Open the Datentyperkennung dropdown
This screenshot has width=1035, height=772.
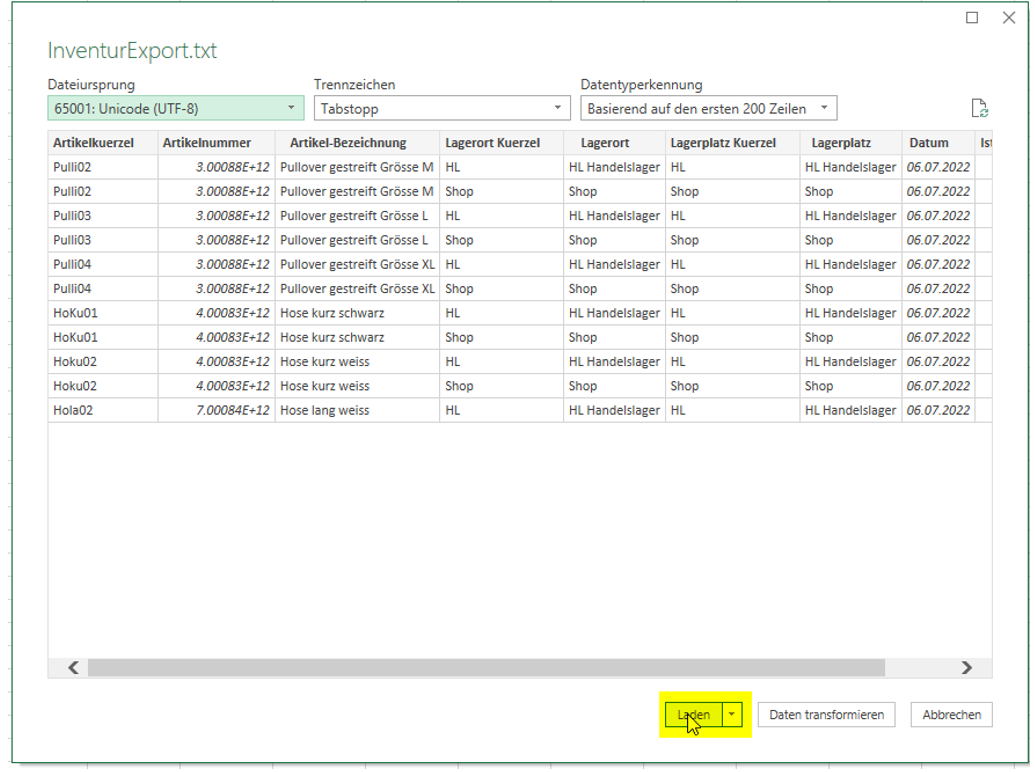pos(708,108)
